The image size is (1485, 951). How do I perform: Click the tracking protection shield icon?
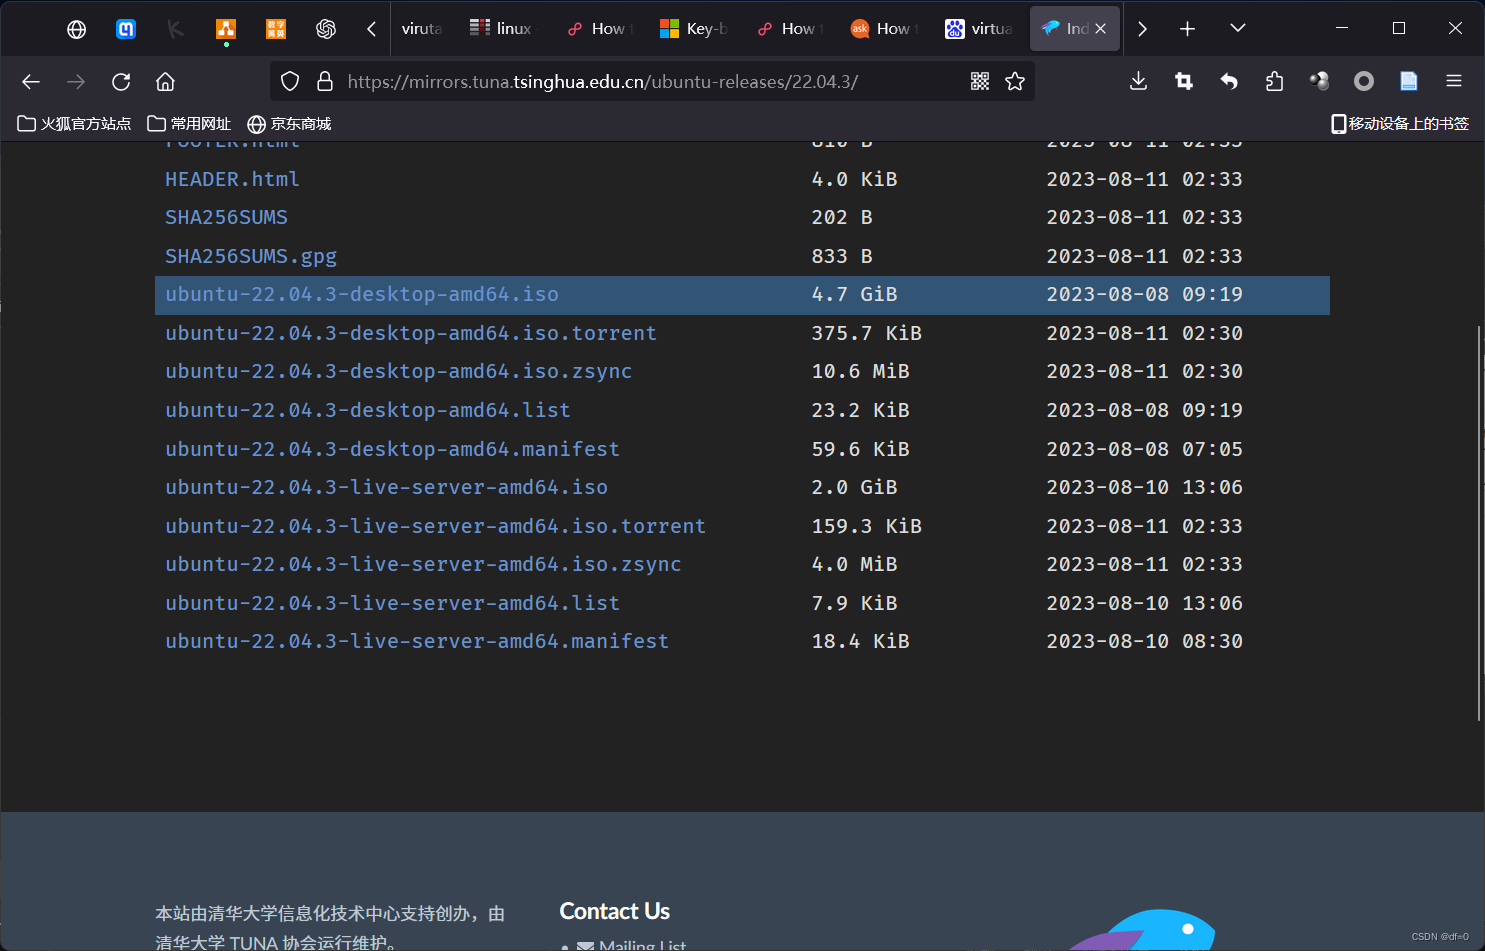pyautogui.click(x=289, y=81)
